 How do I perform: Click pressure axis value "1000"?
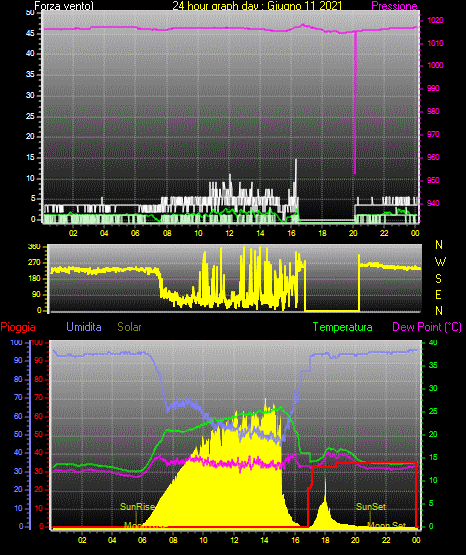tap(435, 65)
